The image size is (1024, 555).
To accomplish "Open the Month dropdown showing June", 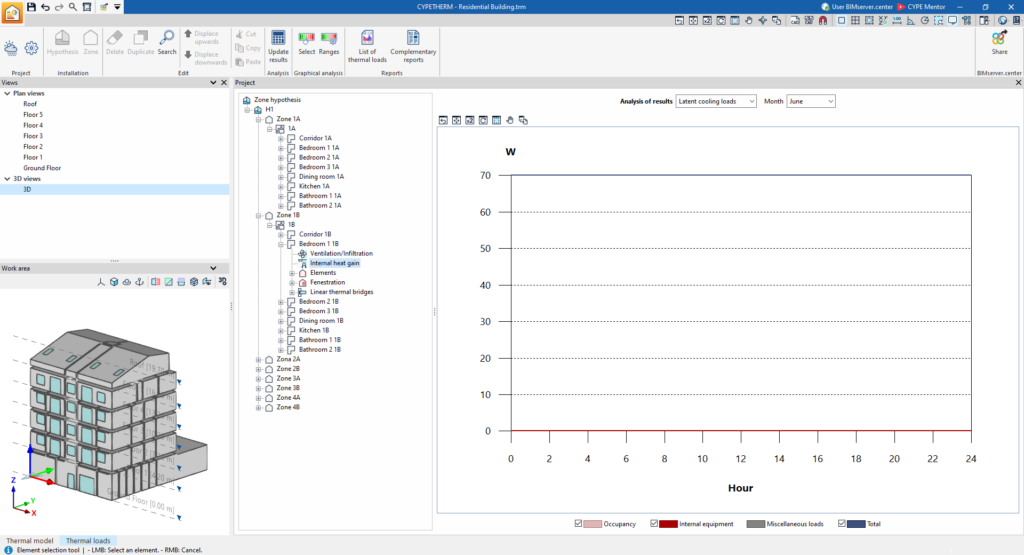I will [810, 101].
